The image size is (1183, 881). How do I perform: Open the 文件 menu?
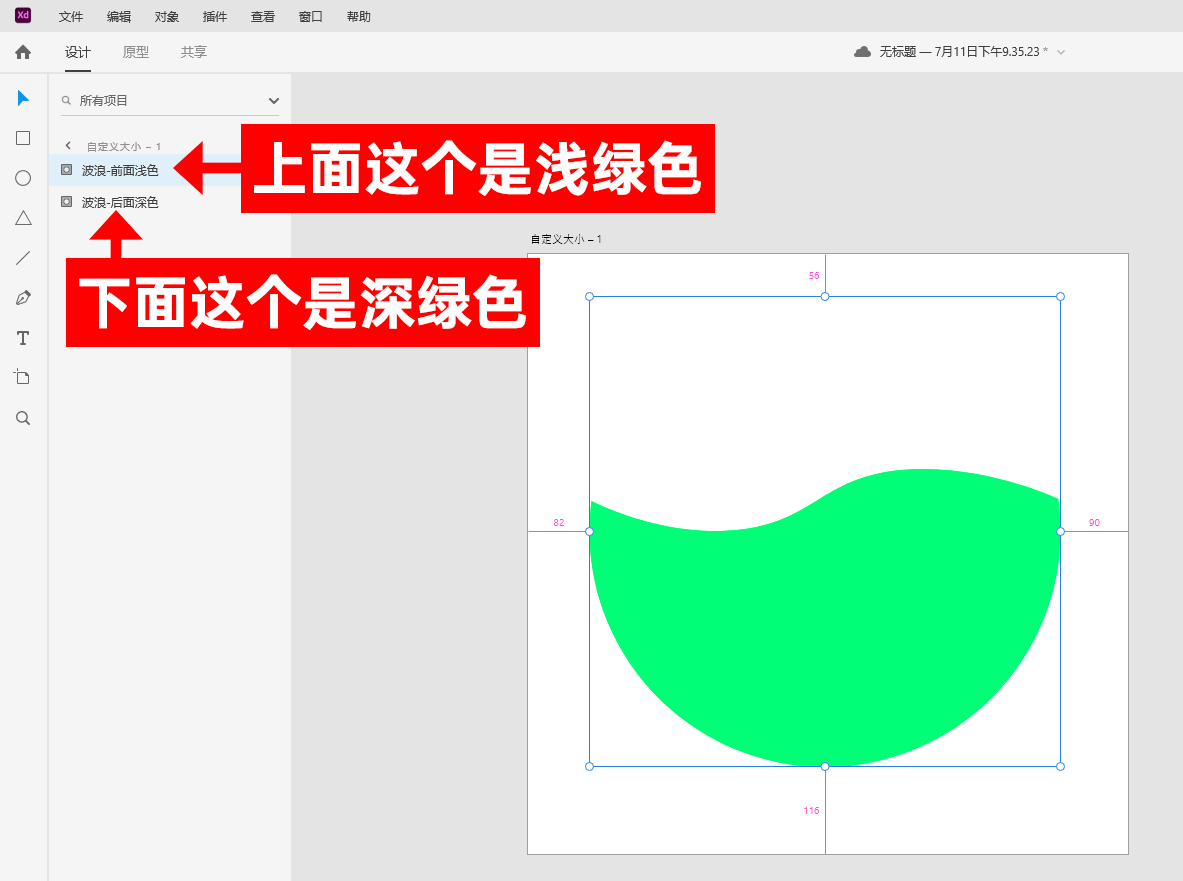(71, 17)
